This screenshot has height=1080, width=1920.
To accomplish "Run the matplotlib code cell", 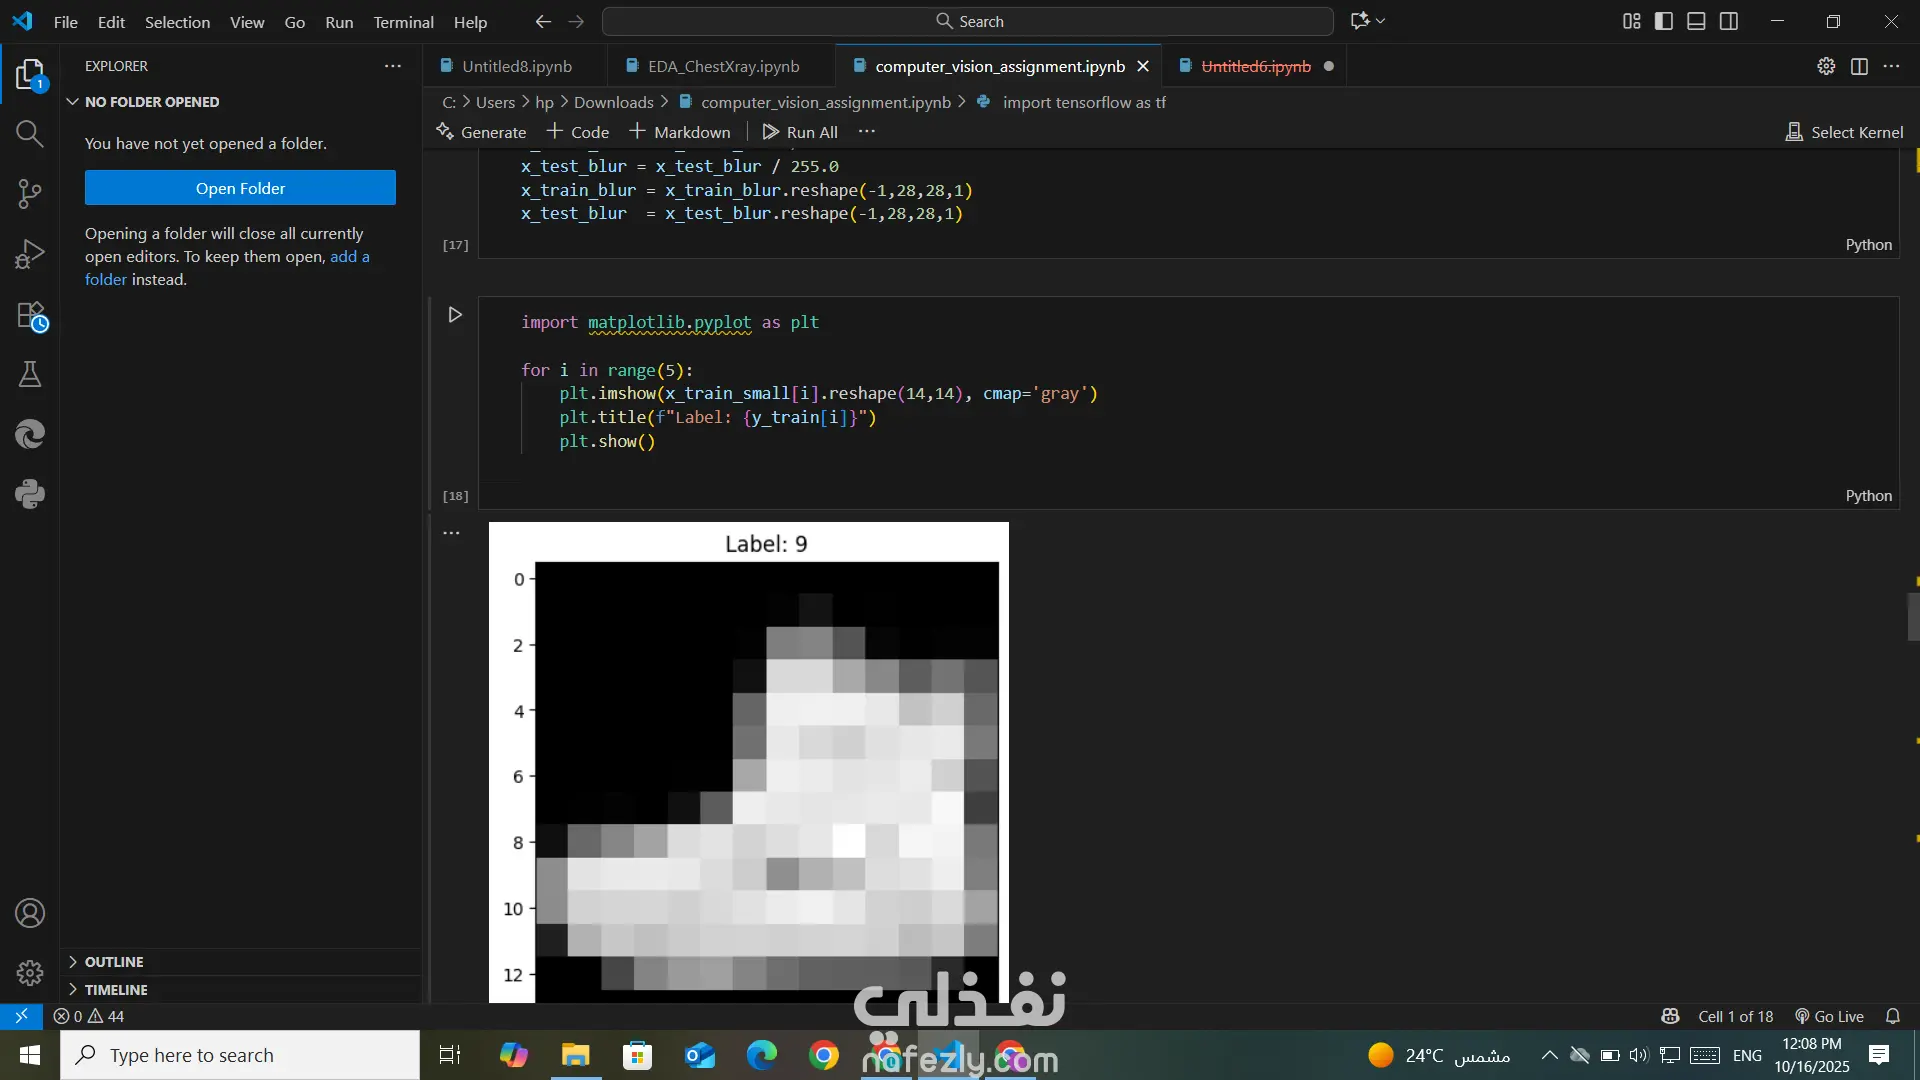I will tap(455, 315).
